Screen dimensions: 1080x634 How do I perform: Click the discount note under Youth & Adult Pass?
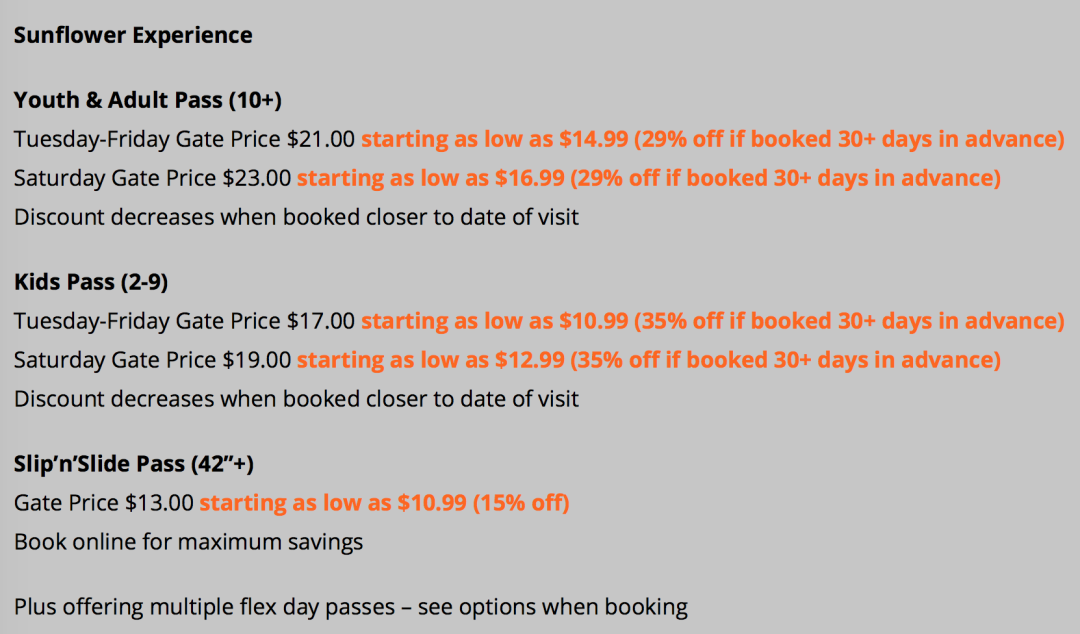tap(296, 217)
